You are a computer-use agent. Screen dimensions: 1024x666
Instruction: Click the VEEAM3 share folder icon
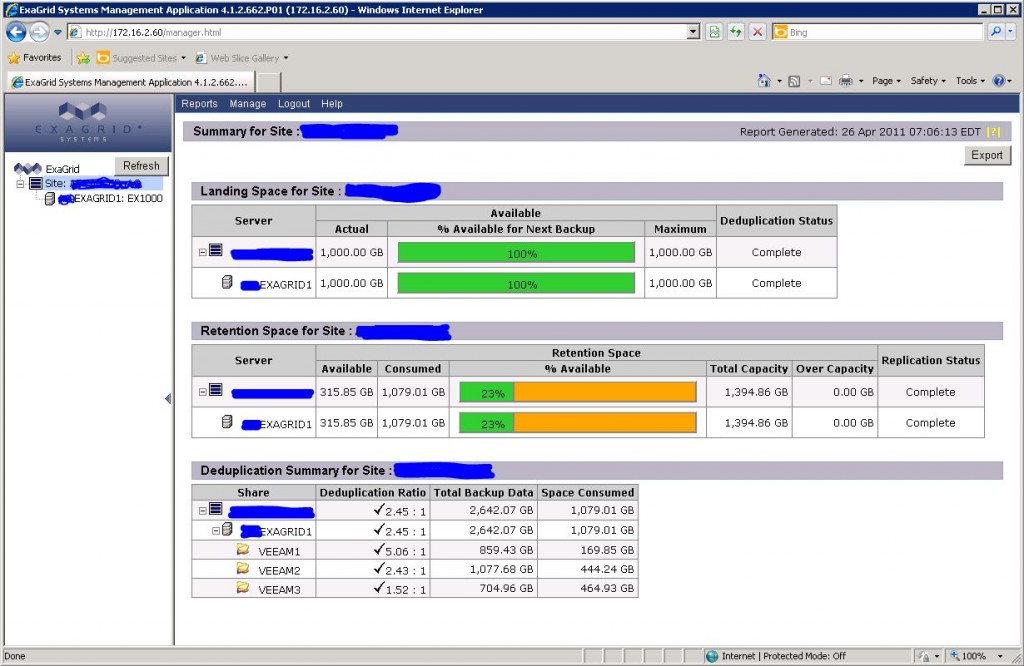(243, 588)
